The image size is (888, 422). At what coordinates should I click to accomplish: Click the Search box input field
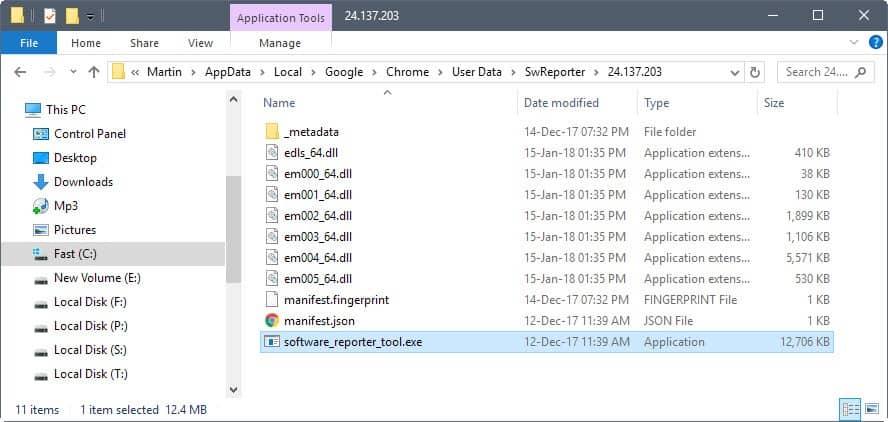pyautogui.click(x=818, y=72)
